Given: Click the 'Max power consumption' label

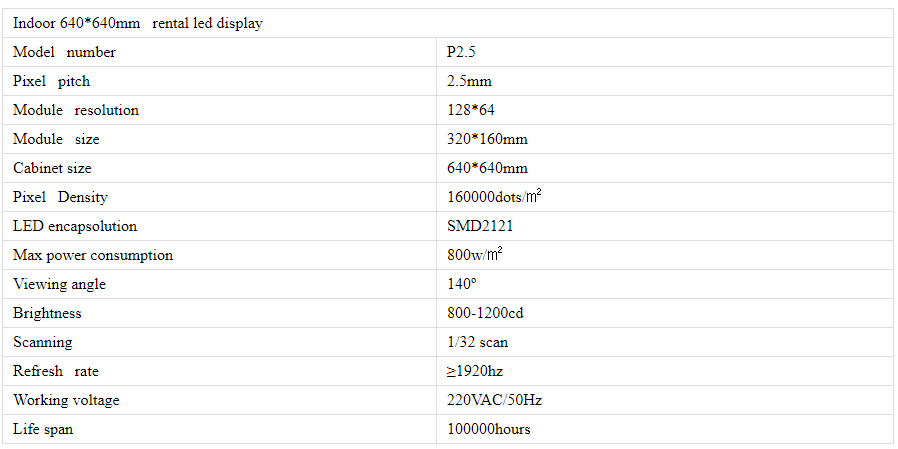Looking at the screenshot, I should tap(93, 255).
